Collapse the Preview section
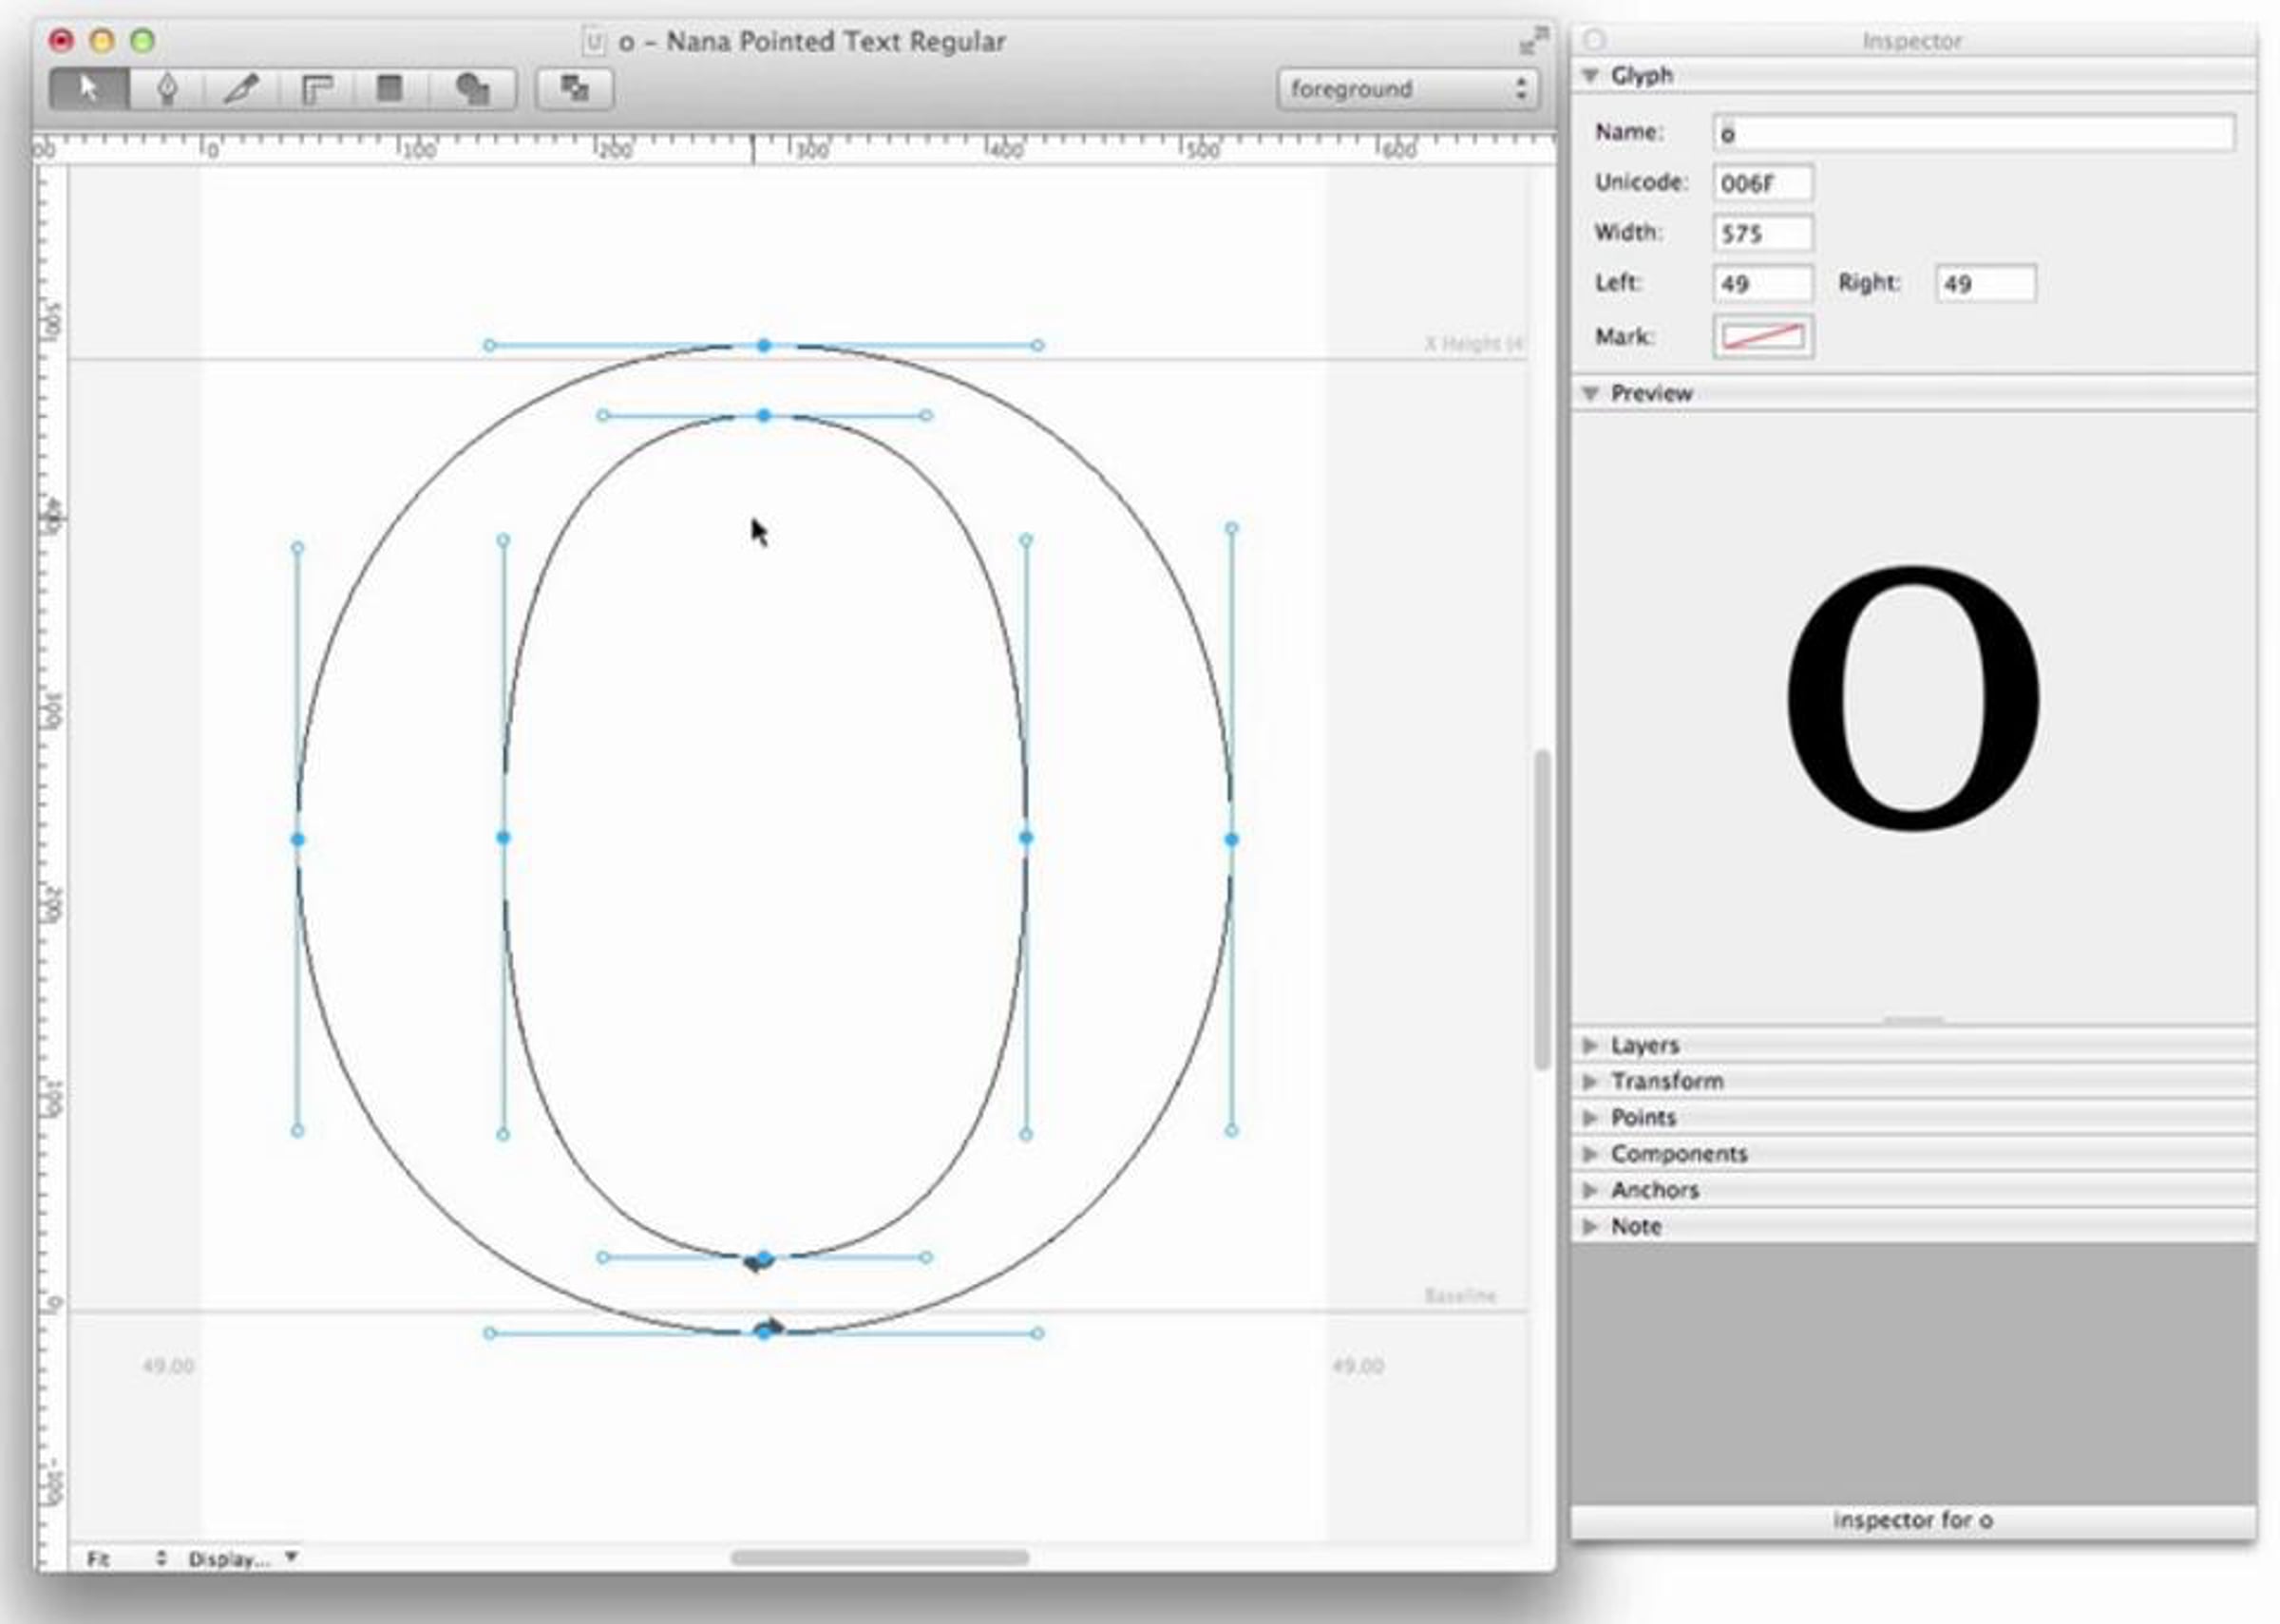Image resolution: width=2280 pixels, height=1624 pixels. 1590,393
